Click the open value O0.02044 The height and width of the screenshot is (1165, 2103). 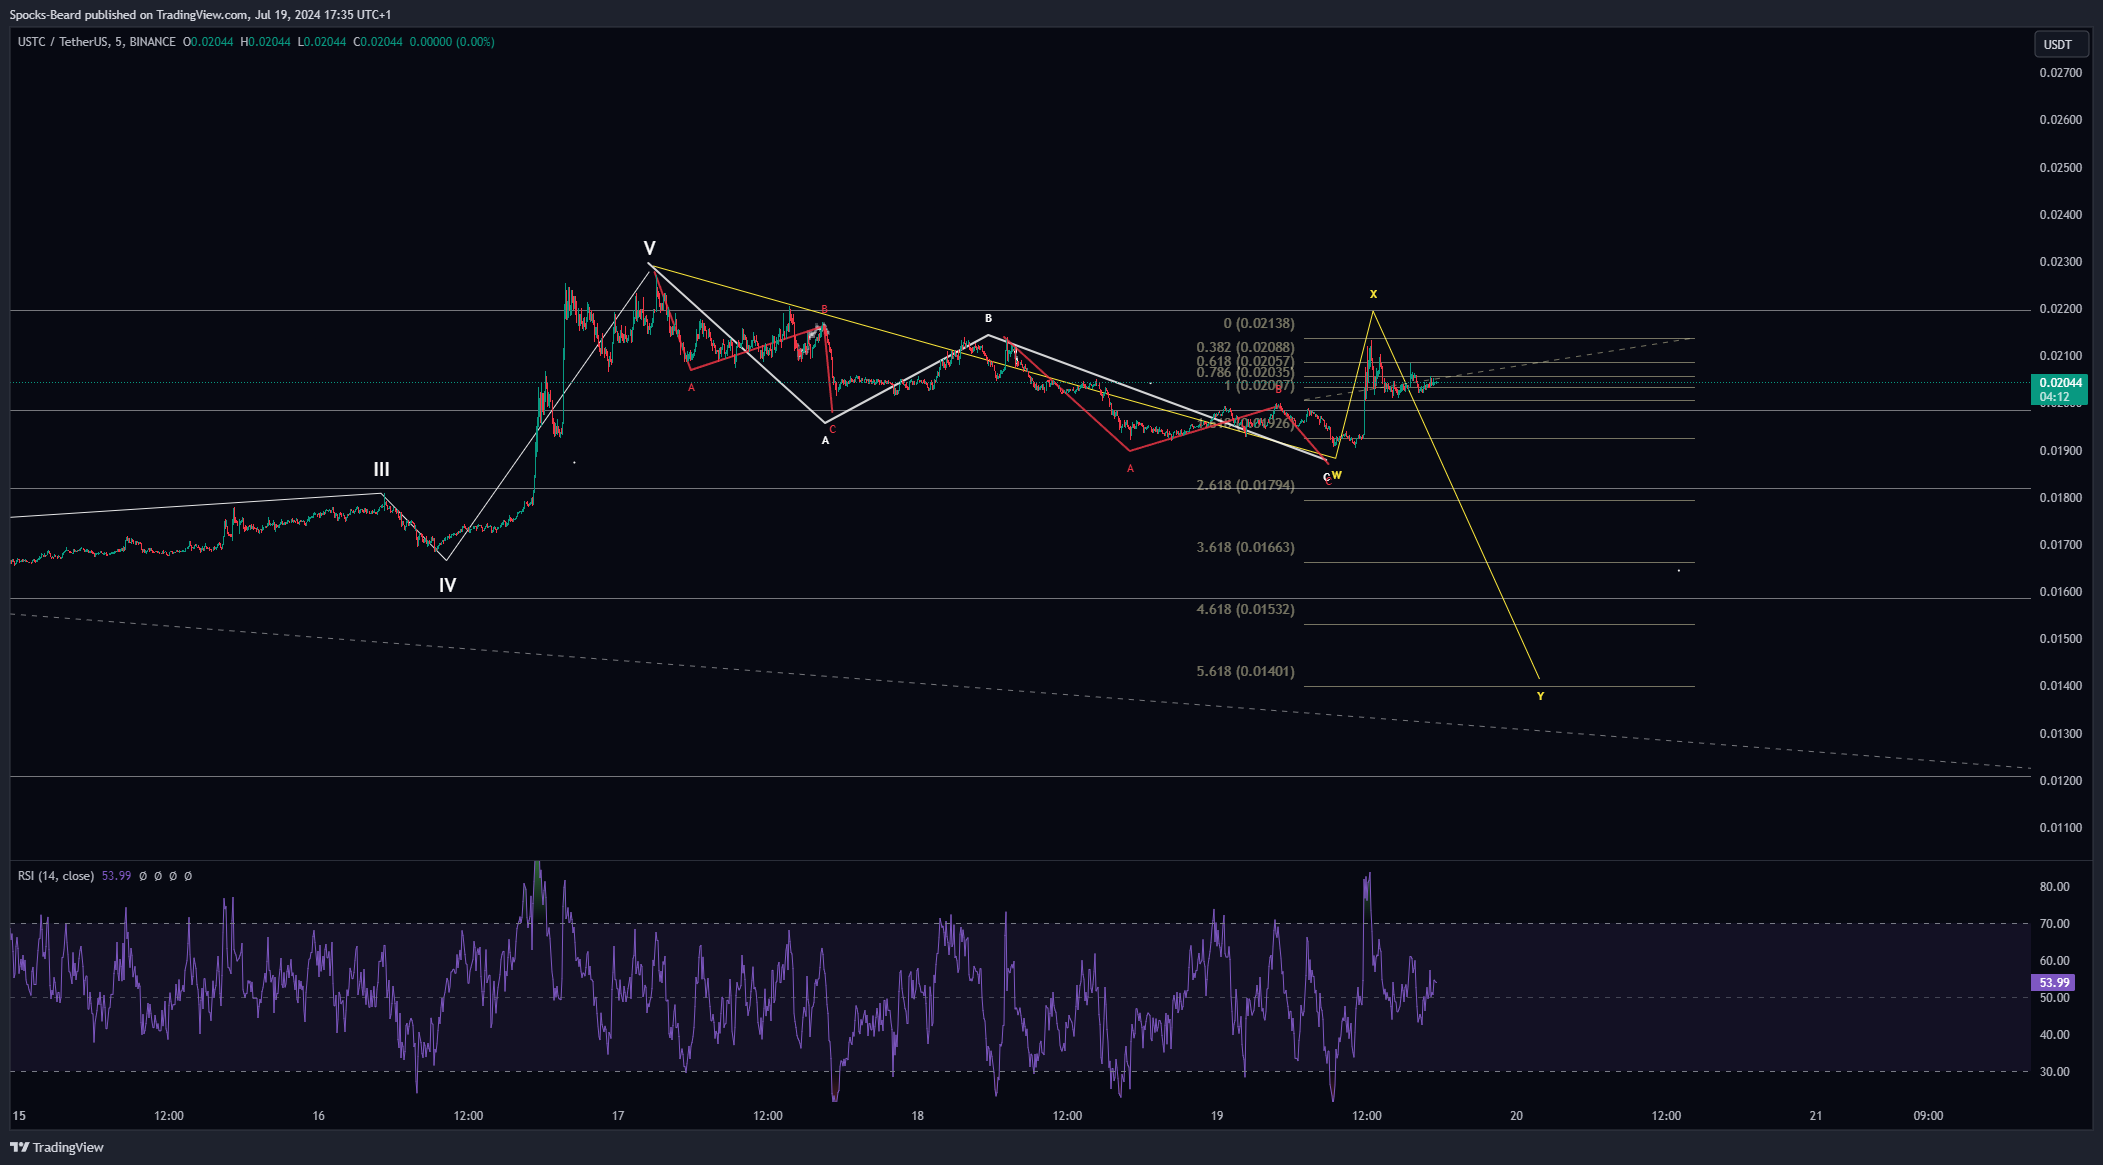click(208, 42)
